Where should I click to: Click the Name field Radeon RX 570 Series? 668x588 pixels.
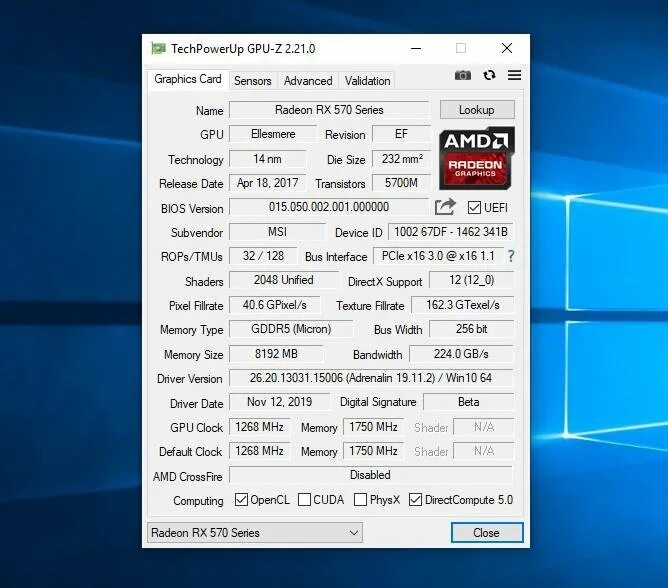pyautogui.click(x=329, y=110)
